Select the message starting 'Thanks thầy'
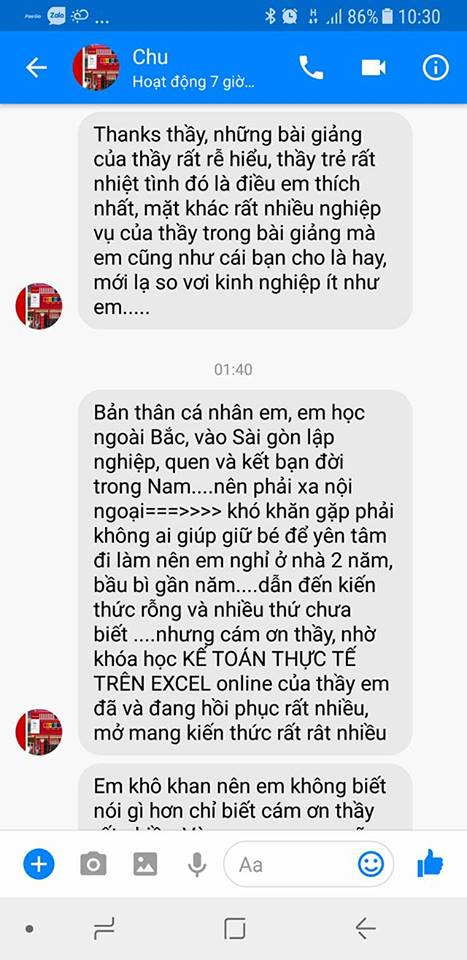This screenshot has height=960, width=467. click(245, 220)
